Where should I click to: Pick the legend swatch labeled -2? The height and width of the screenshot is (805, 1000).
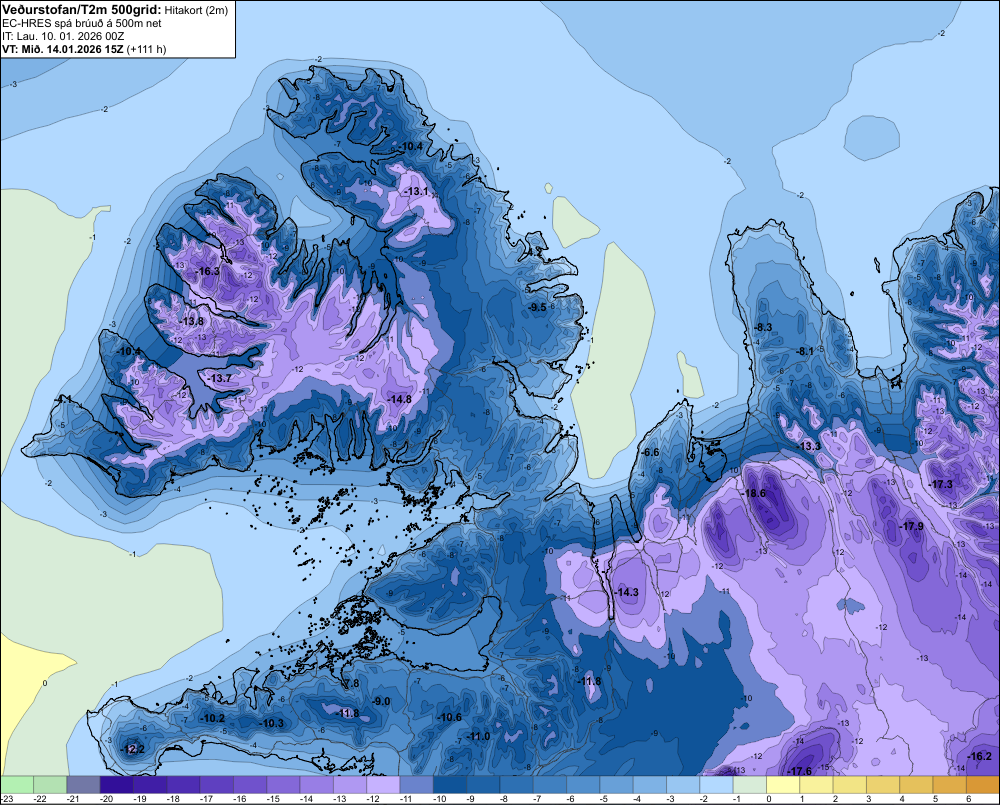[716, 784]
